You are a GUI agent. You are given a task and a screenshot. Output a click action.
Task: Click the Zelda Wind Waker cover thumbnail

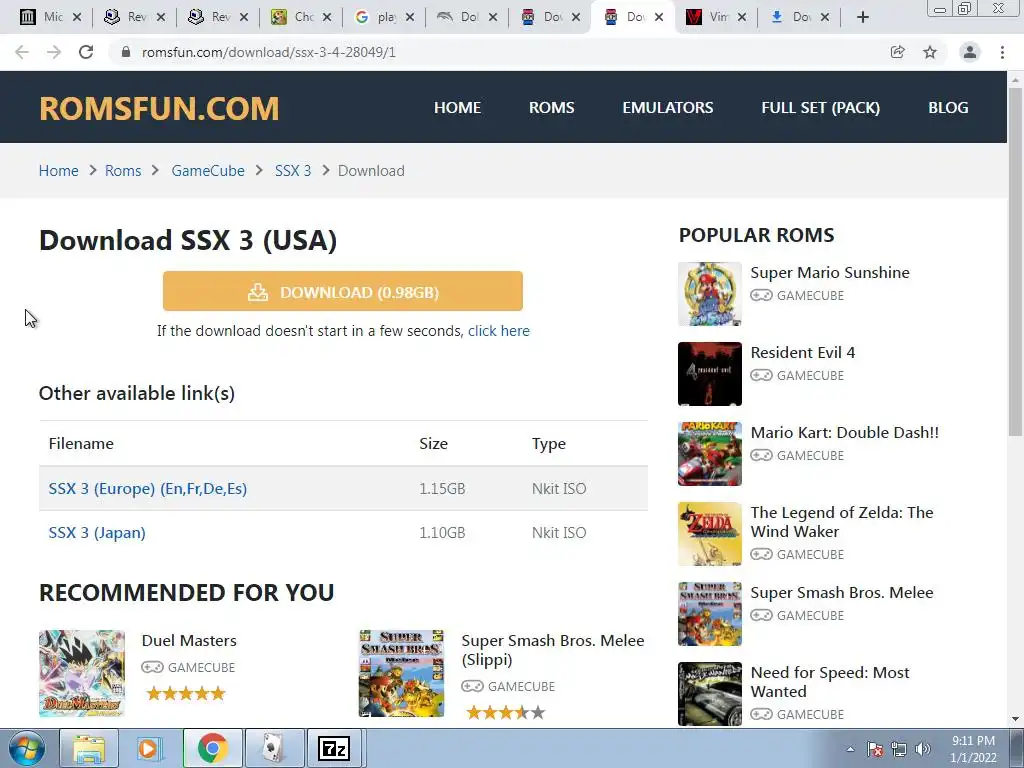pyautogui.click(x=710, y=534)
